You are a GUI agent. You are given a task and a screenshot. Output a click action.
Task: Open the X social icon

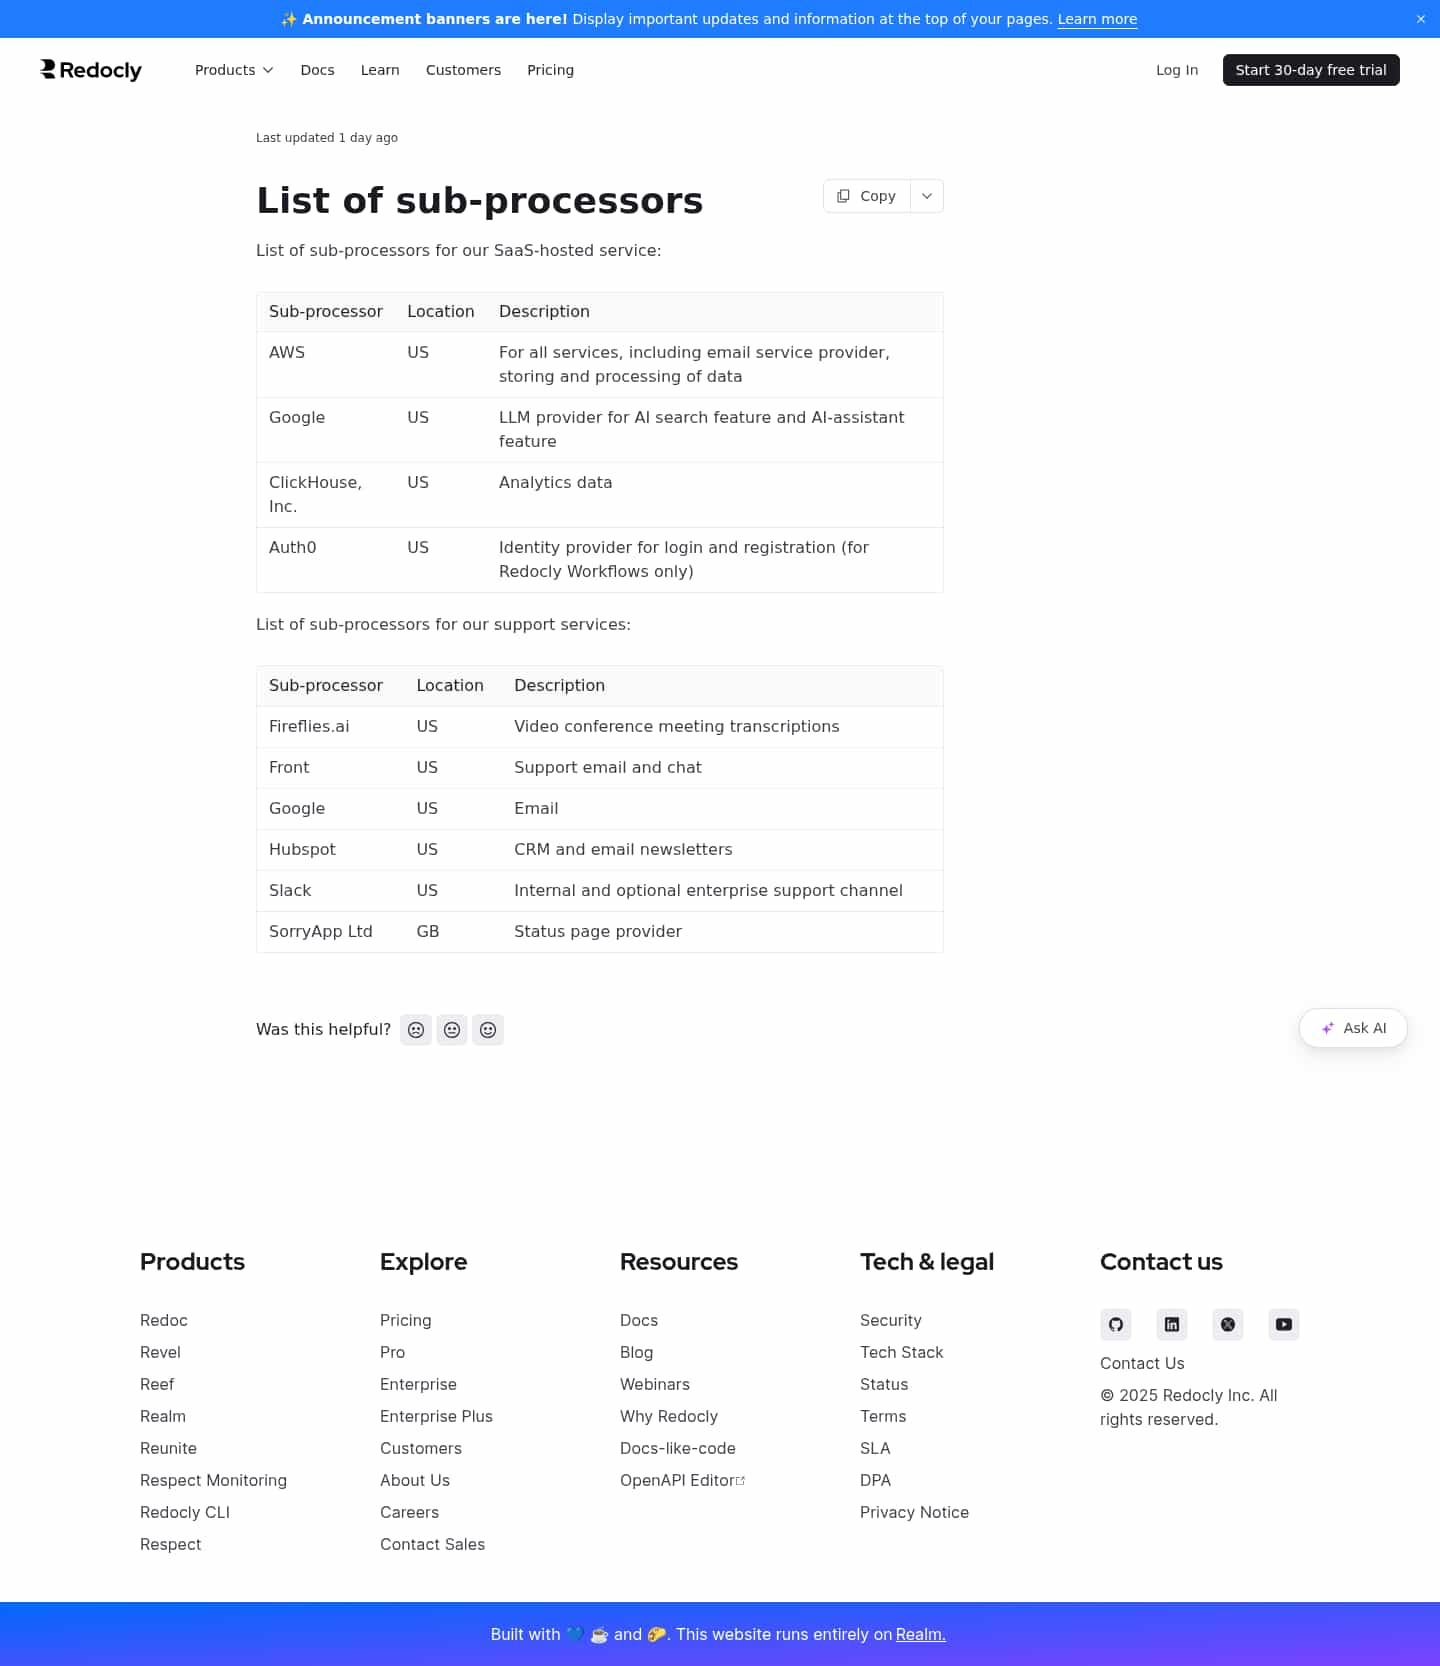[x=1228, y=1324]
